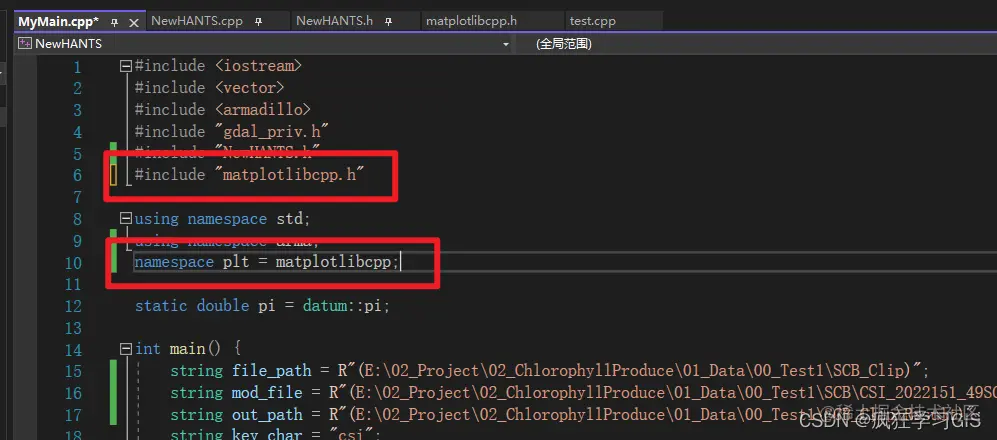
Task: Collapse the main function at line 14
Action: (126, 348)
